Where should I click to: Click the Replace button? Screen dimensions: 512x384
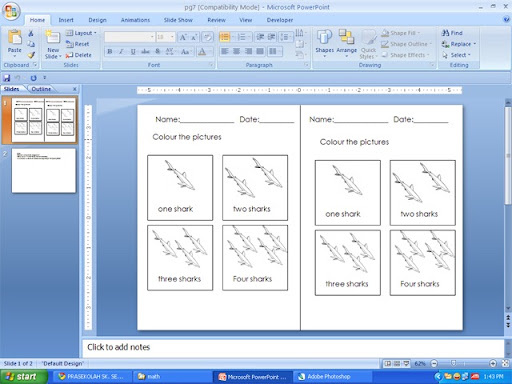click(459, 44)
